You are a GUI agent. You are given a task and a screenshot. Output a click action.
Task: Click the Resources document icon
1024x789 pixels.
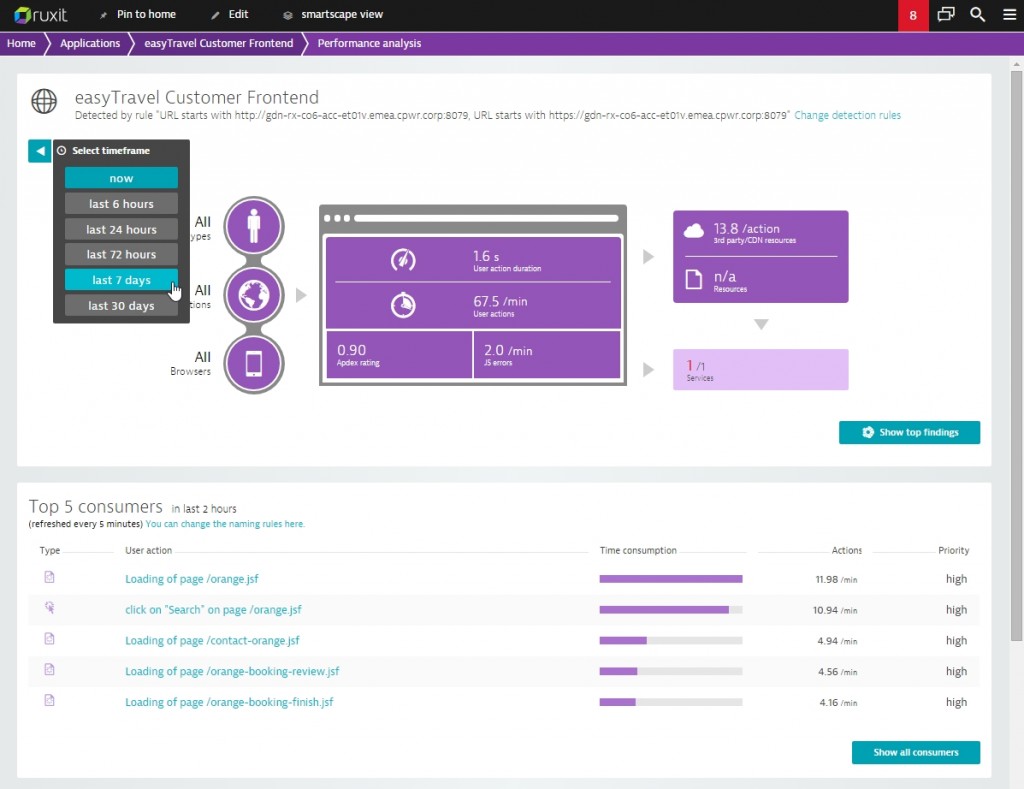(694, 280)
